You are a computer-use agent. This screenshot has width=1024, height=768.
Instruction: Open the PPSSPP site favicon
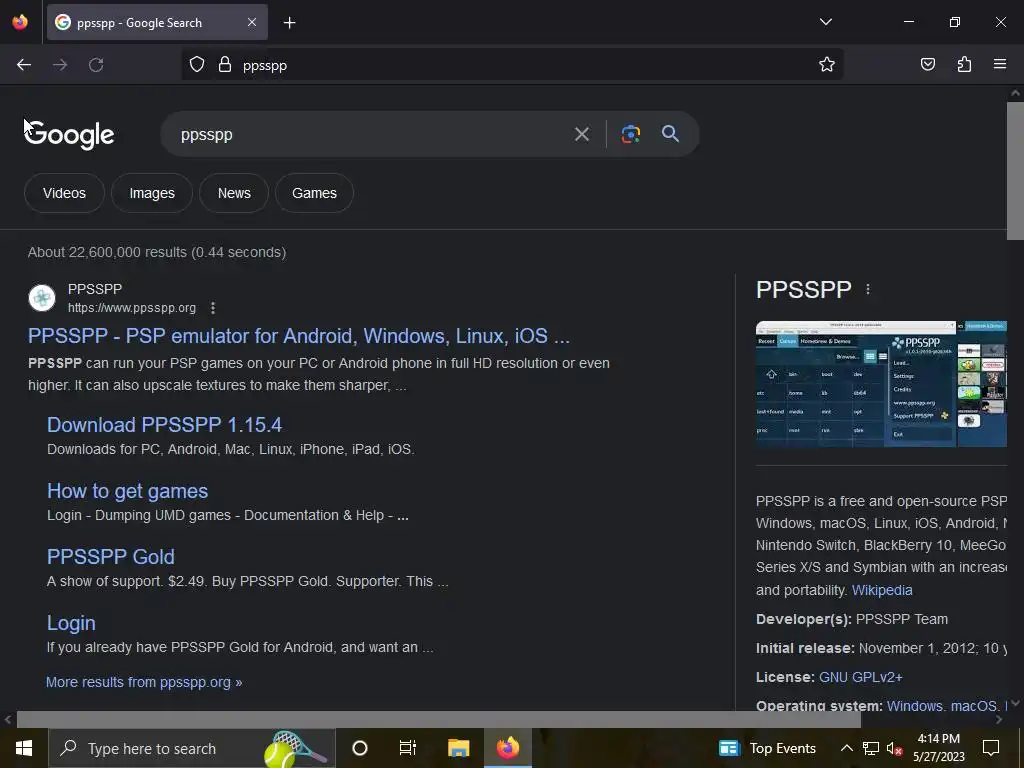(x=42, y=298)
